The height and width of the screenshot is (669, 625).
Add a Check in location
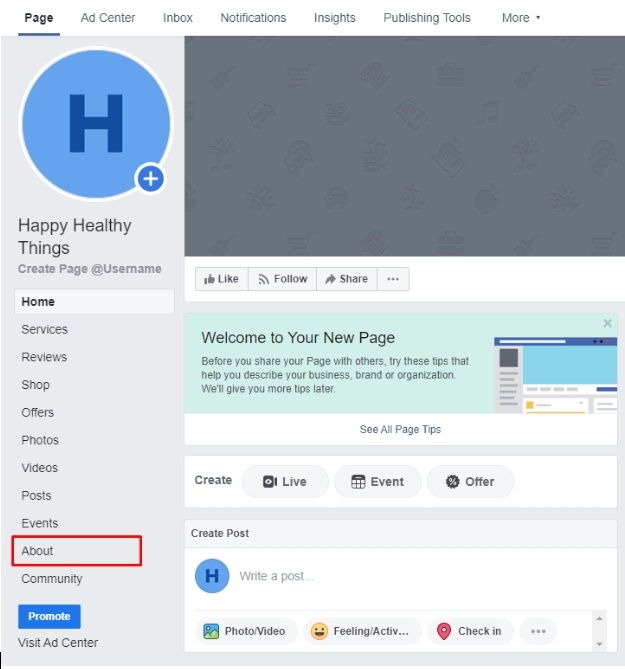470,631
